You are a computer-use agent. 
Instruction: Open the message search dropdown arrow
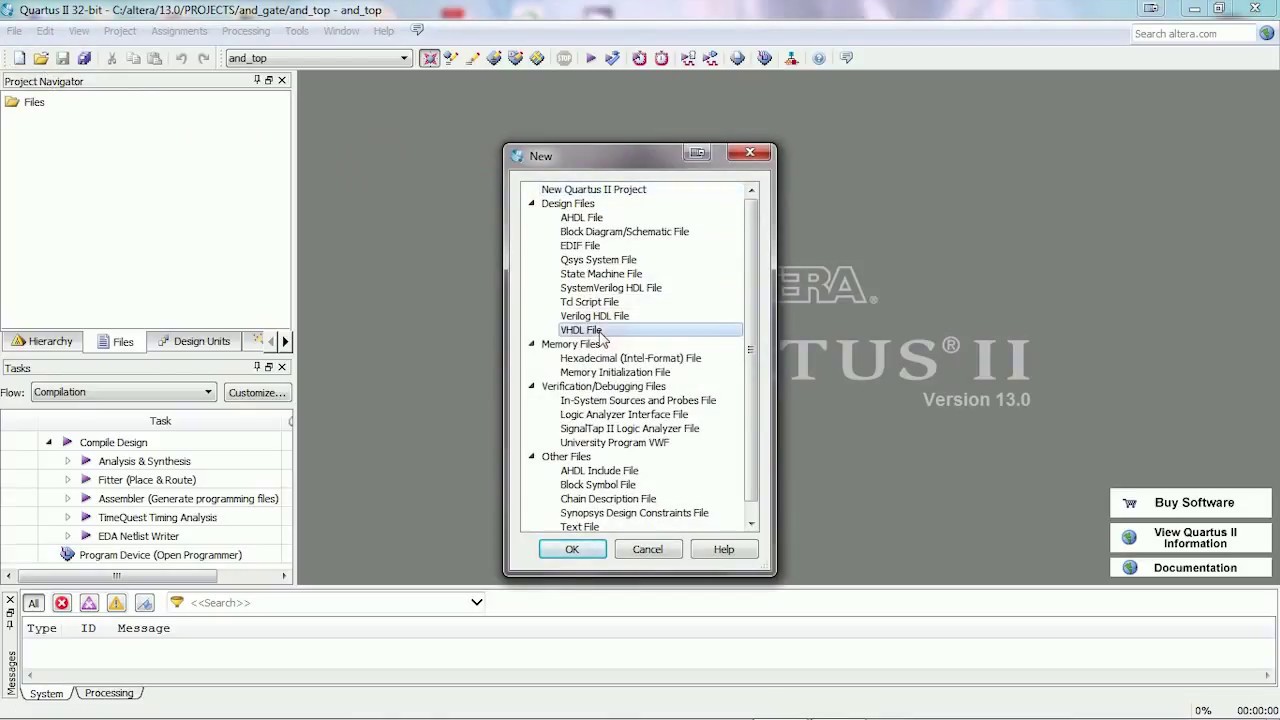tap(477, 602)
